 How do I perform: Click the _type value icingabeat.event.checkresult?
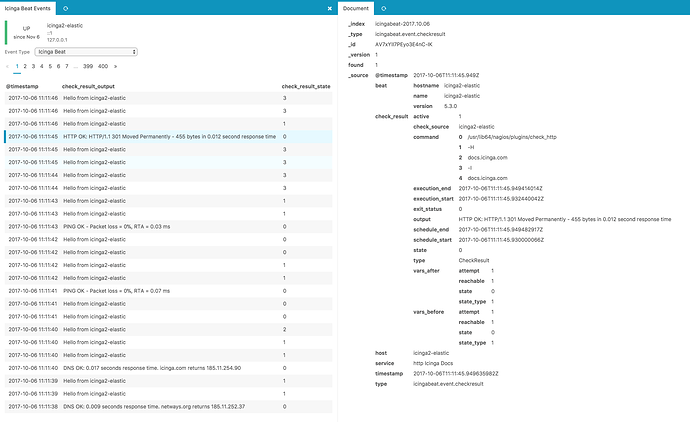(410, 34)
